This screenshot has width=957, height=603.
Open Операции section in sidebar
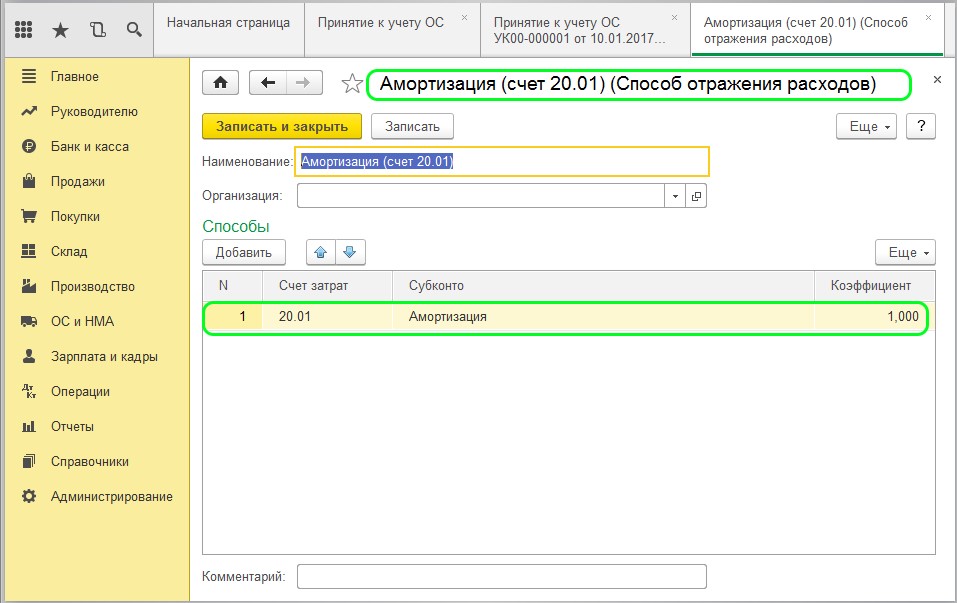[x=80, y=392]
